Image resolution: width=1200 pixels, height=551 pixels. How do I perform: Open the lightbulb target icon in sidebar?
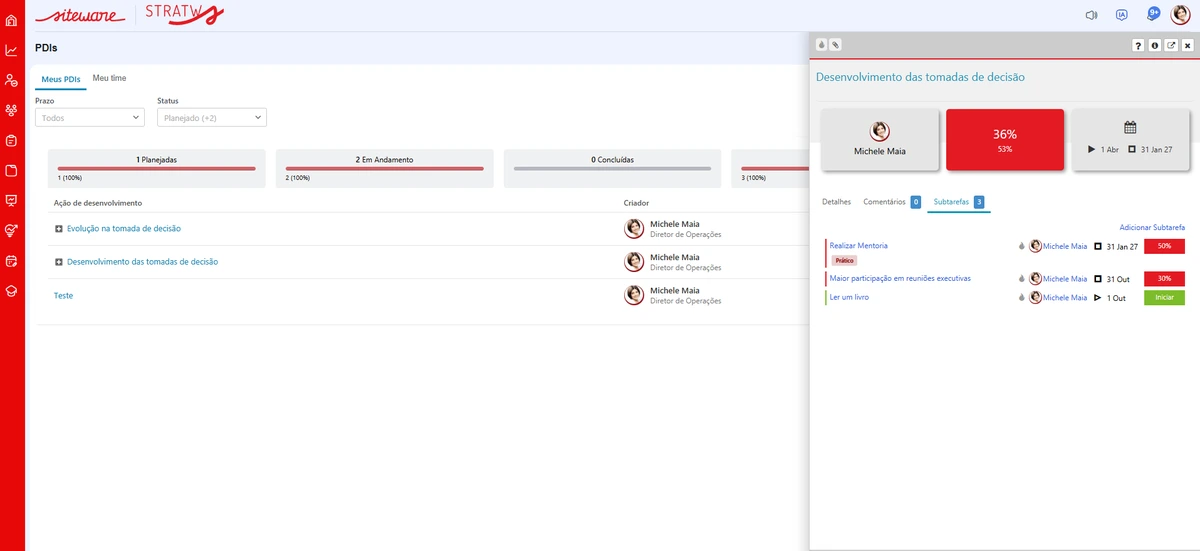click(x=12, y=230)
